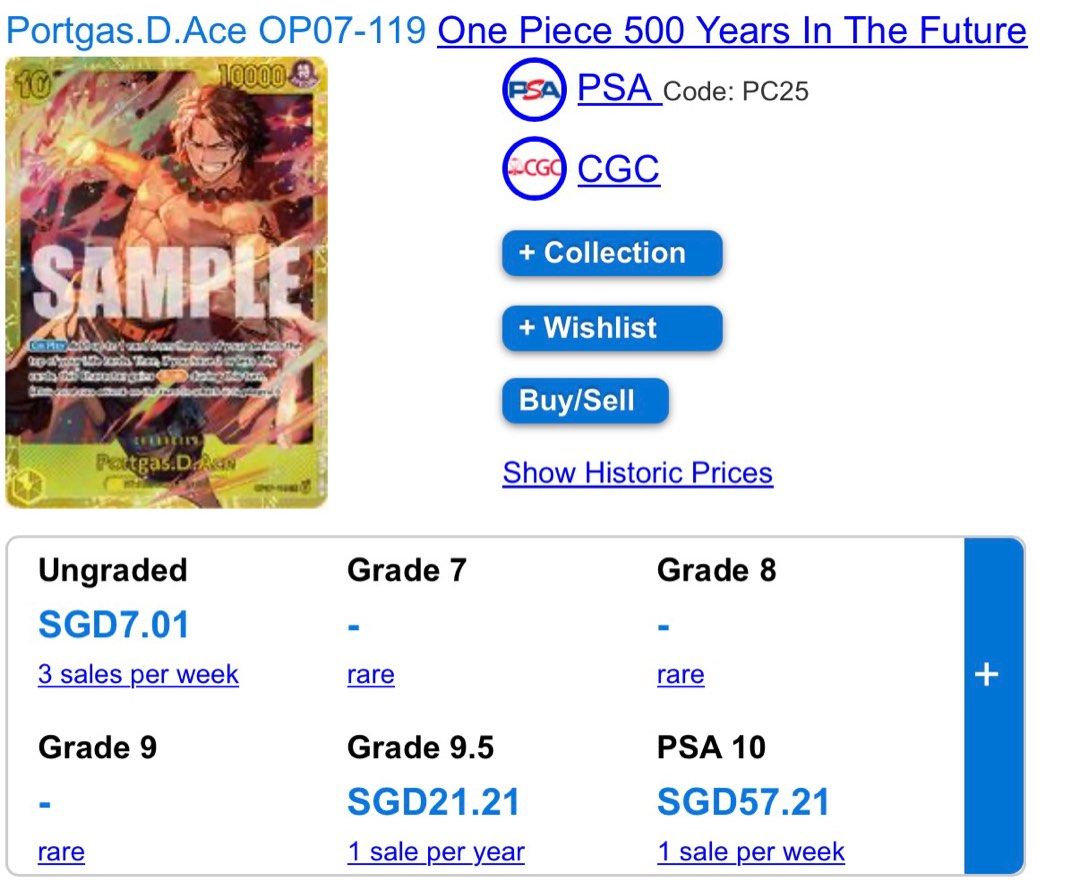The height and width of the screenshot is (892, 1080).
Task: Click the PSA logo icon
Action: (534, 91)
